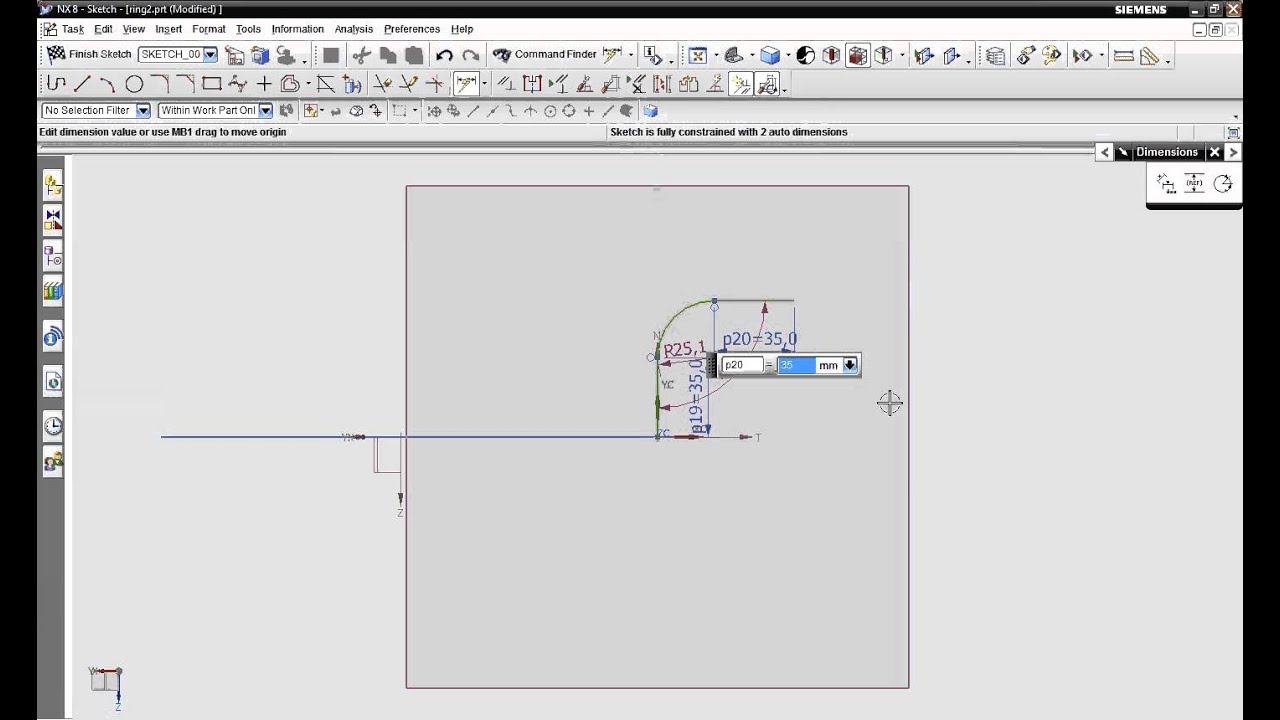The width and height of the screenshot is (1280, 720).
Task: Open the Help menu
Action: pyautogui.click(x=462, y=29)
